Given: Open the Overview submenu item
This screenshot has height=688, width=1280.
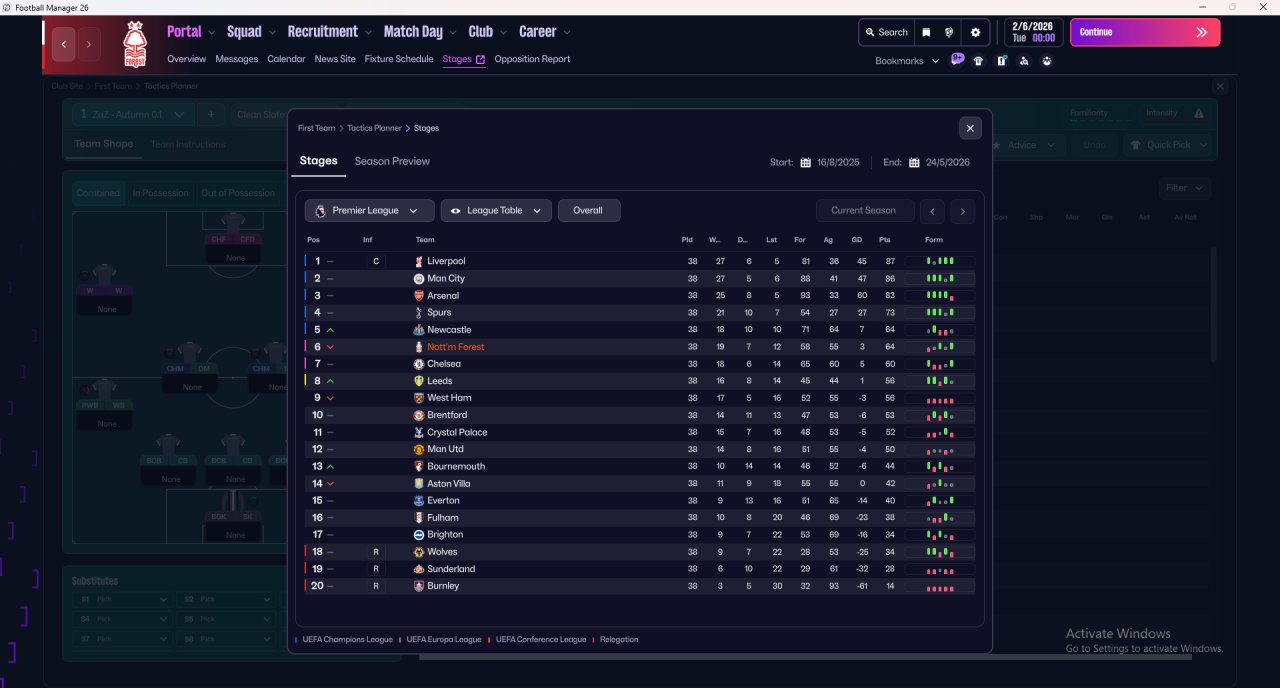Looking at the screenshot, I should [x=187, y=59].
